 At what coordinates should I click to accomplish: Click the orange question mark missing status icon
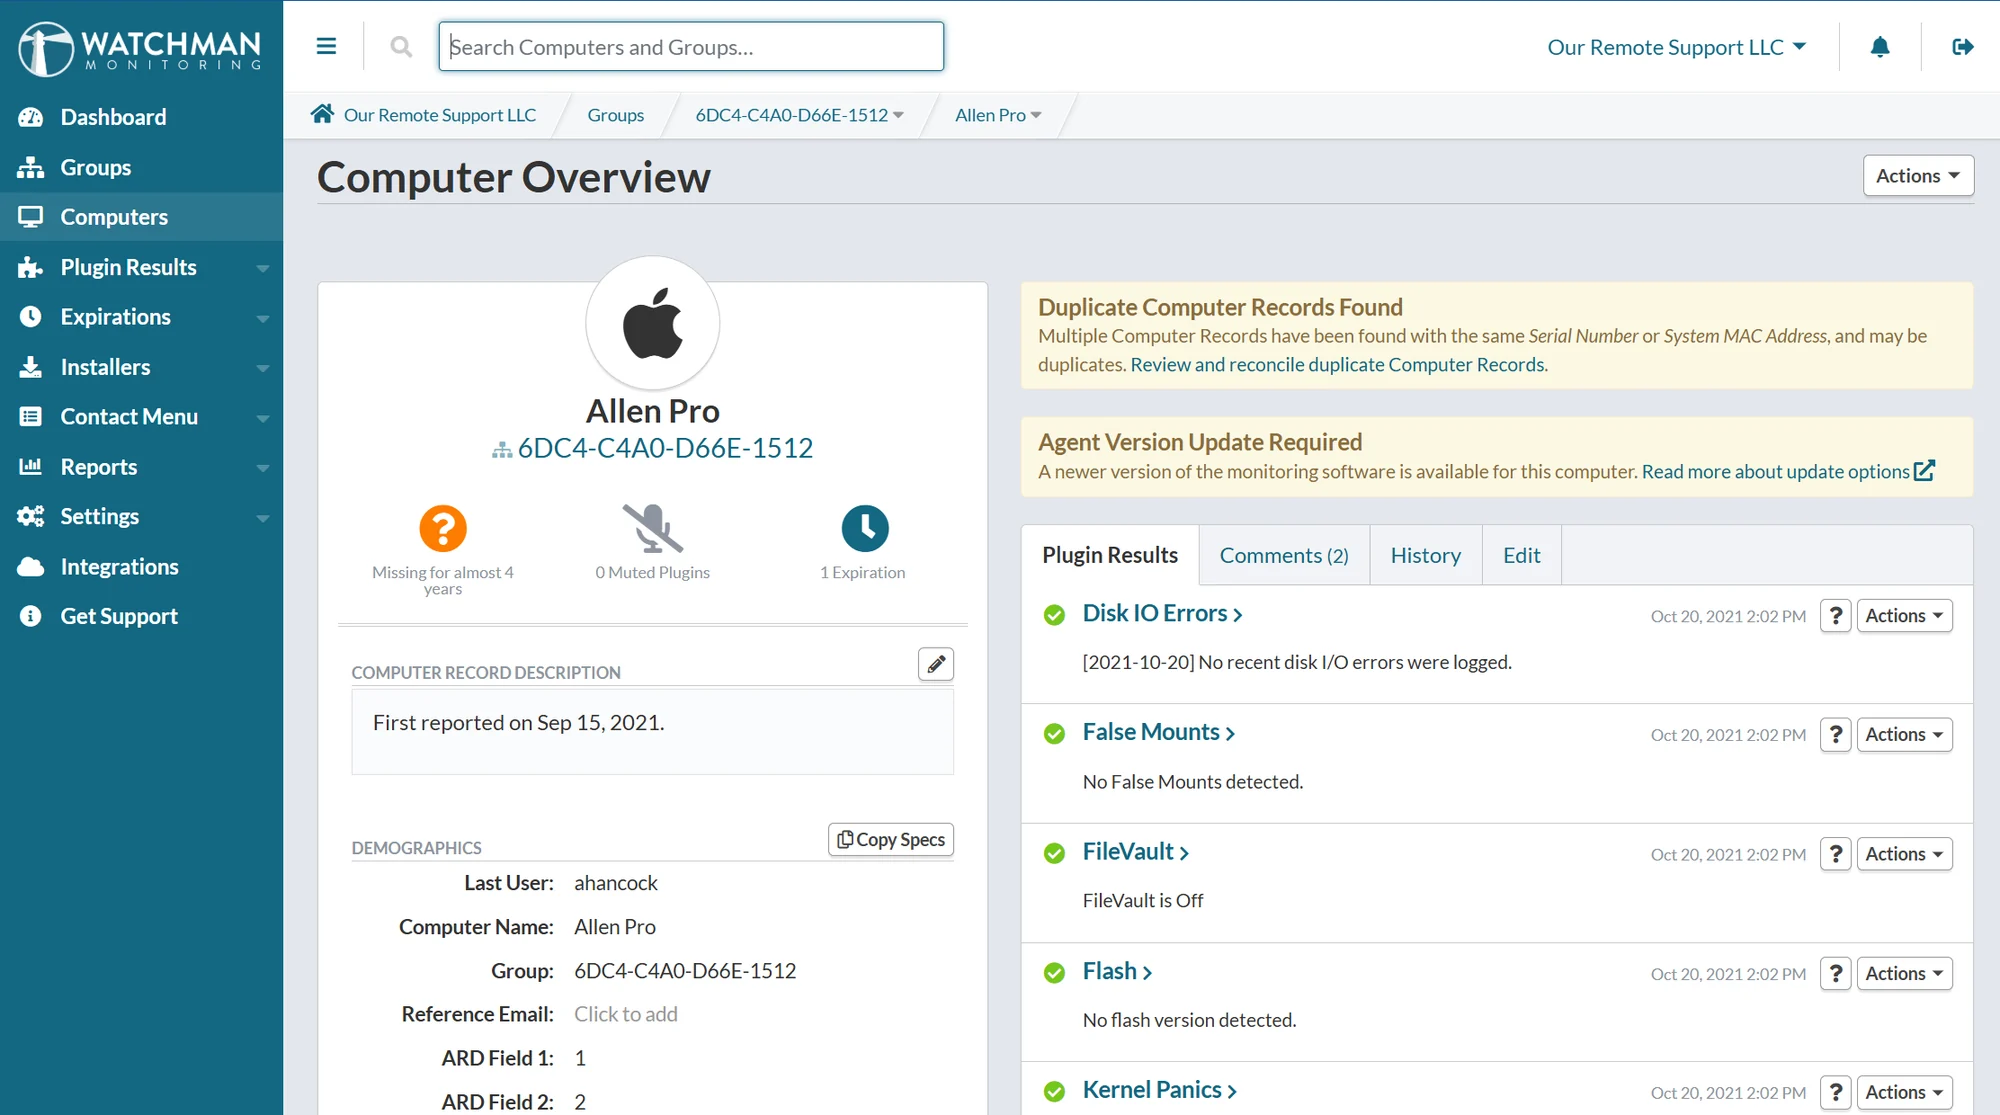tap(443, 528)
